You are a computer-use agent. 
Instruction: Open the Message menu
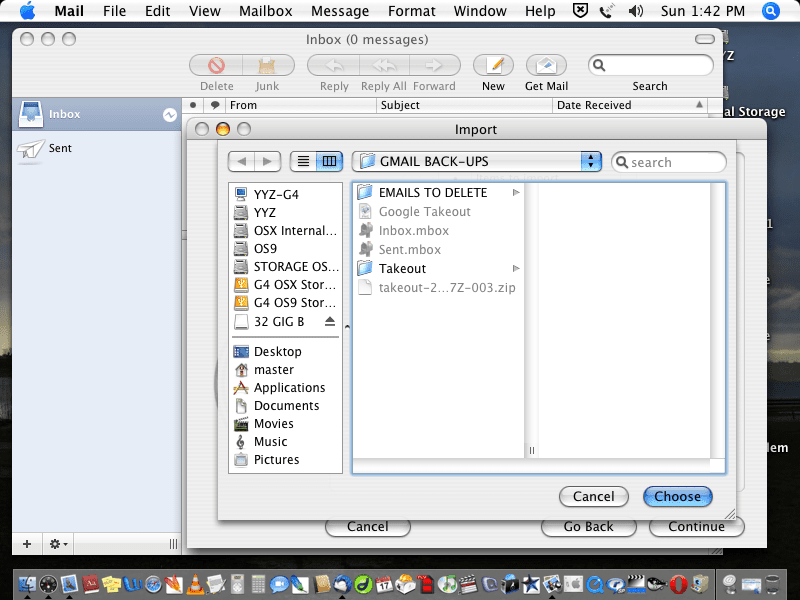[340, 11]
